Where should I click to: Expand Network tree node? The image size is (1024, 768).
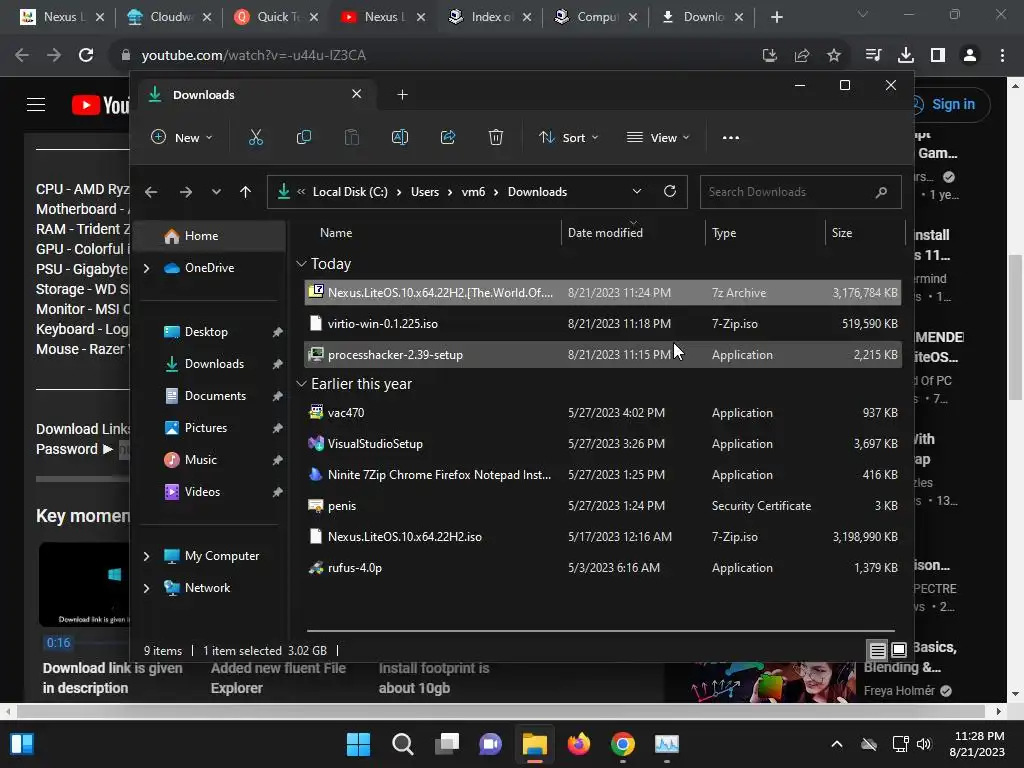146,588
